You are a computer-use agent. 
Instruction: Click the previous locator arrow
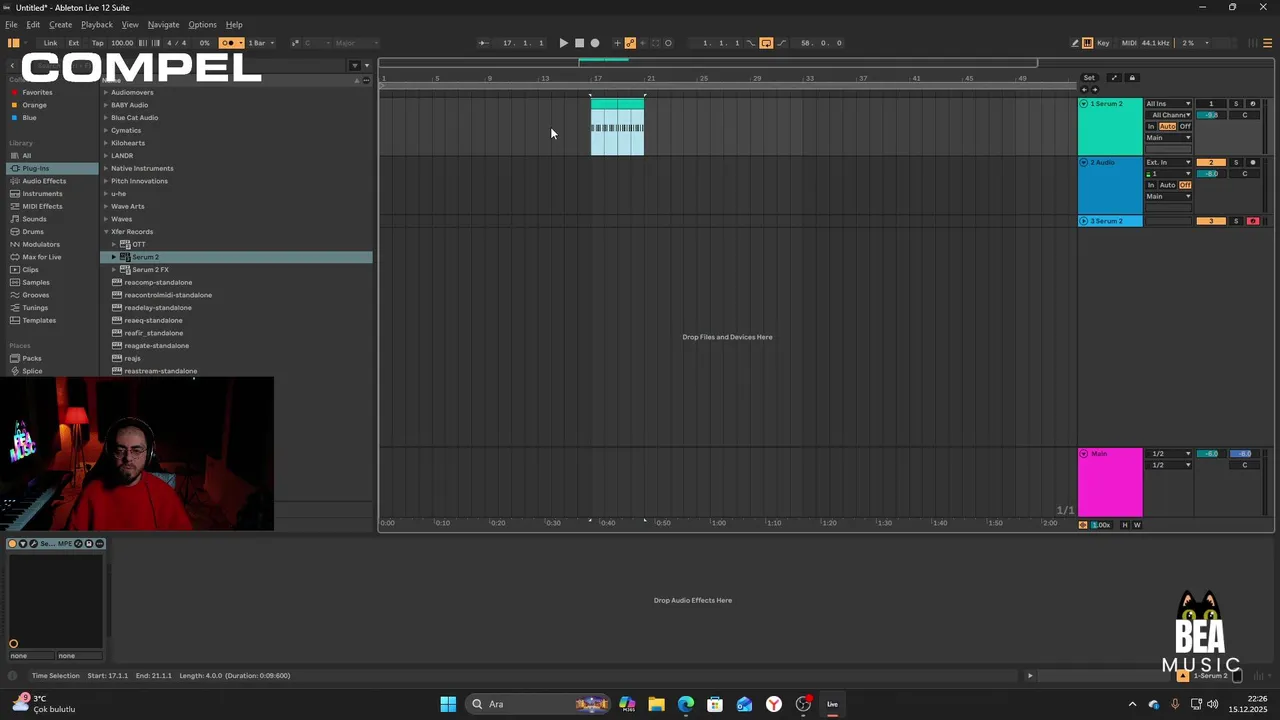pos(1084,90)
